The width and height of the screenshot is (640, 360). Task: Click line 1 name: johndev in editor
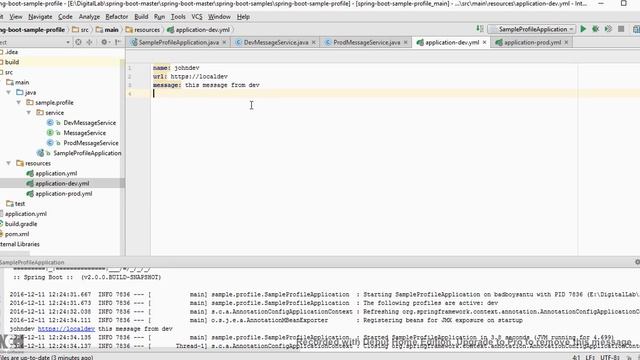(176, 68)
